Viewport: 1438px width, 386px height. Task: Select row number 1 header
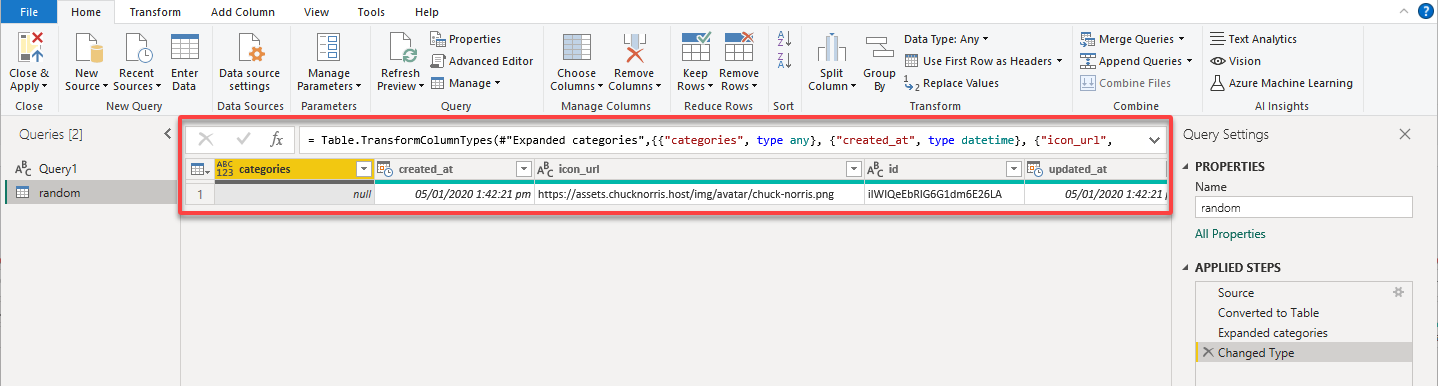pos(199,194)
